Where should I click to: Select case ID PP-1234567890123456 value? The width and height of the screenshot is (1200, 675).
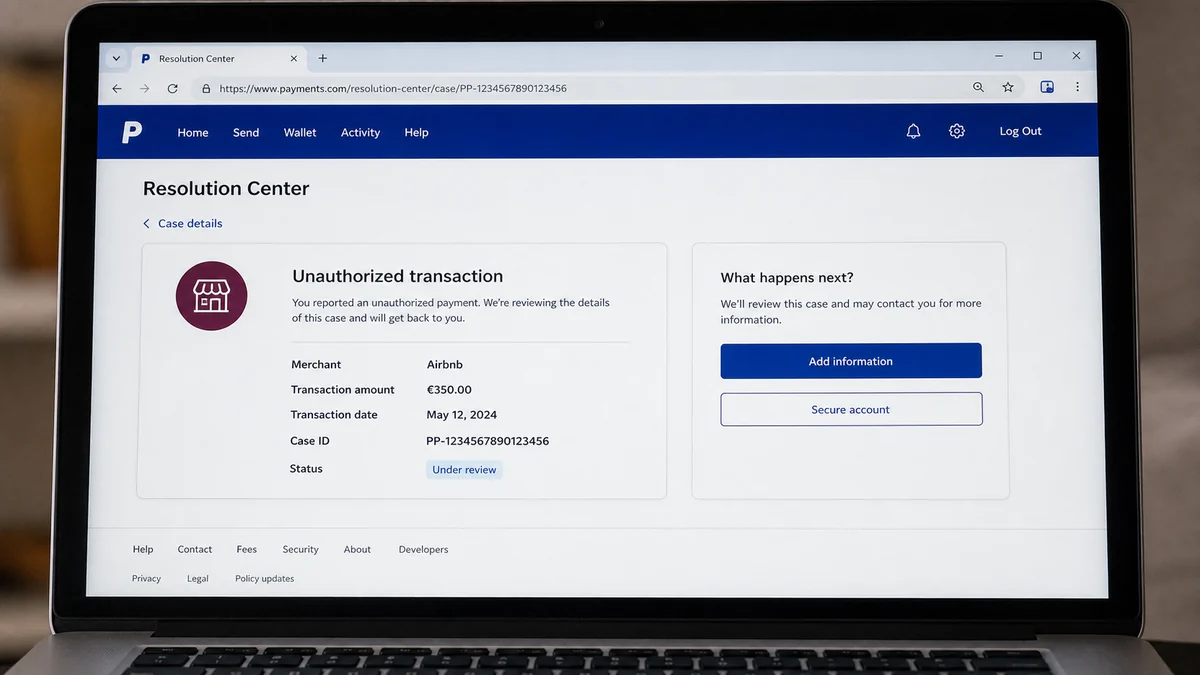click(x=487, y=440)
